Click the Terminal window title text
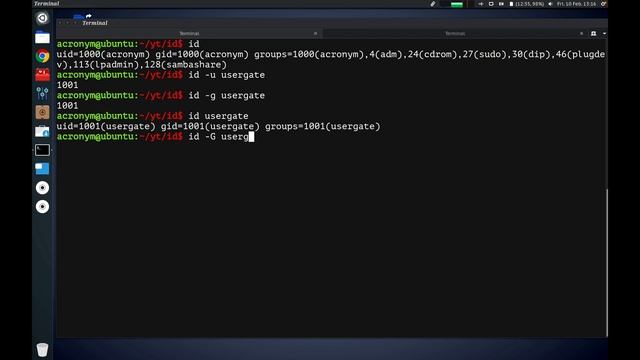 coord(95,23)
